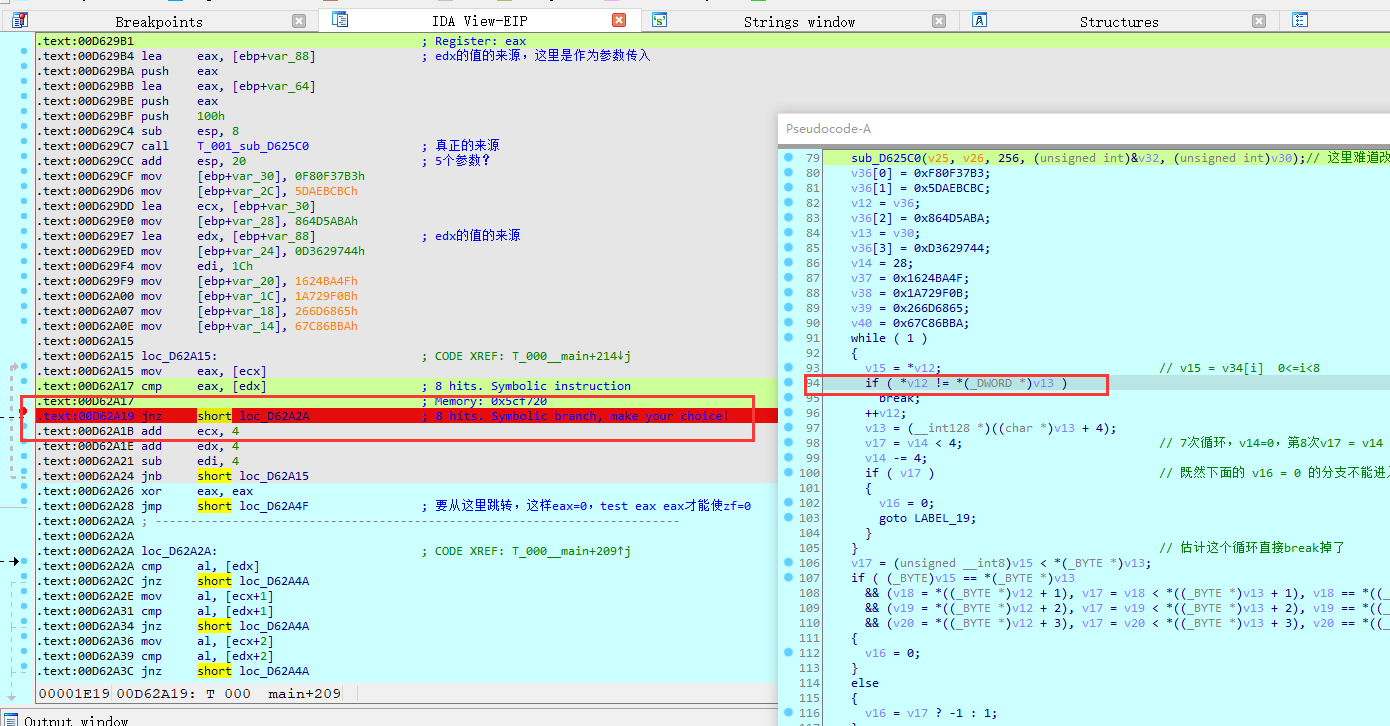Close the Breakpoints tab

299,21
